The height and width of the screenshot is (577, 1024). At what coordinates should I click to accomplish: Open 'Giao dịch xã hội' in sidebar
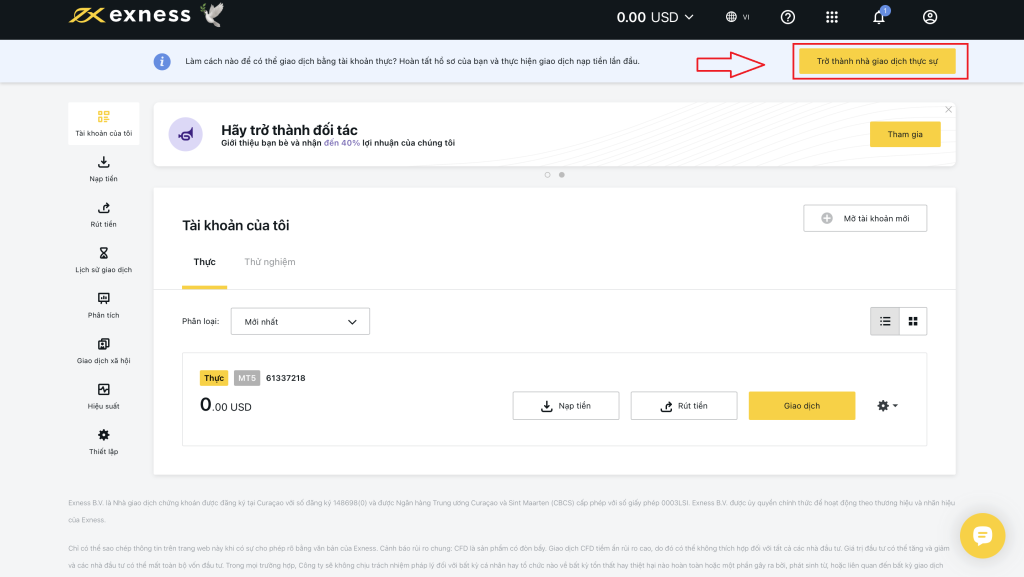[x=104, y=351]
